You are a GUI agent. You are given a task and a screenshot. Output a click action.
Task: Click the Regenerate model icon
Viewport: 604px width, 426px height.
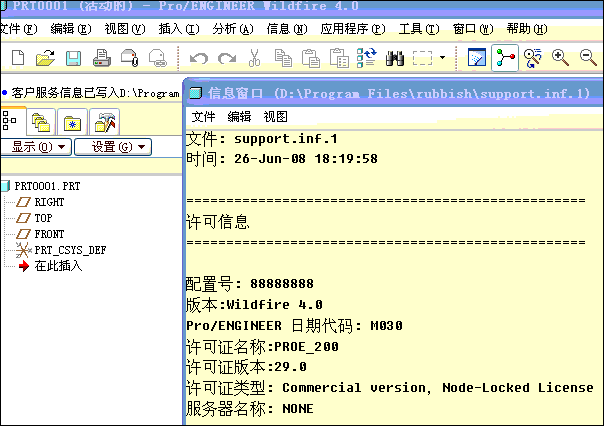coord(366,58)
